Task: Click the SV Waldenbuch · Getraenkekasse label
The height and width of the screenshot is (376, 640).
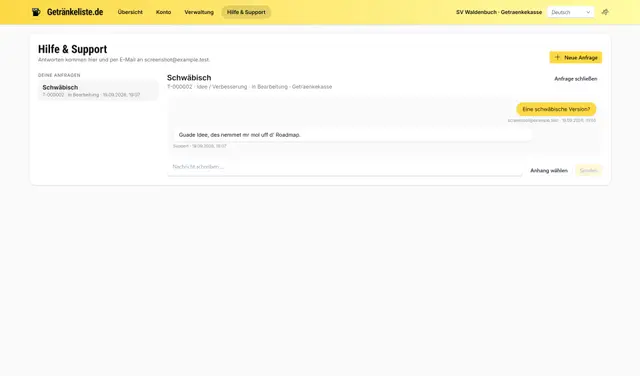Action: (x=499, y=12)
